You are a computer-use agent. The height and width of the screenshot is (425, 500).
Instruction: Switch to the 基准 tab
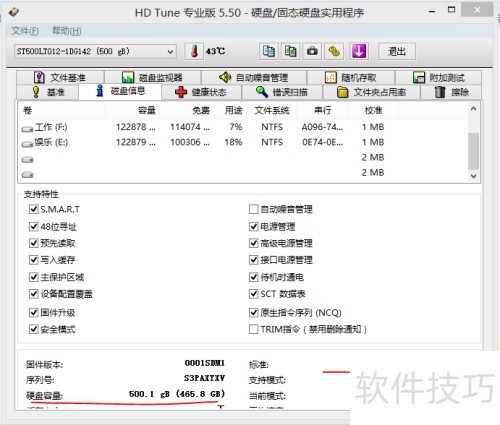coord(47,92)
